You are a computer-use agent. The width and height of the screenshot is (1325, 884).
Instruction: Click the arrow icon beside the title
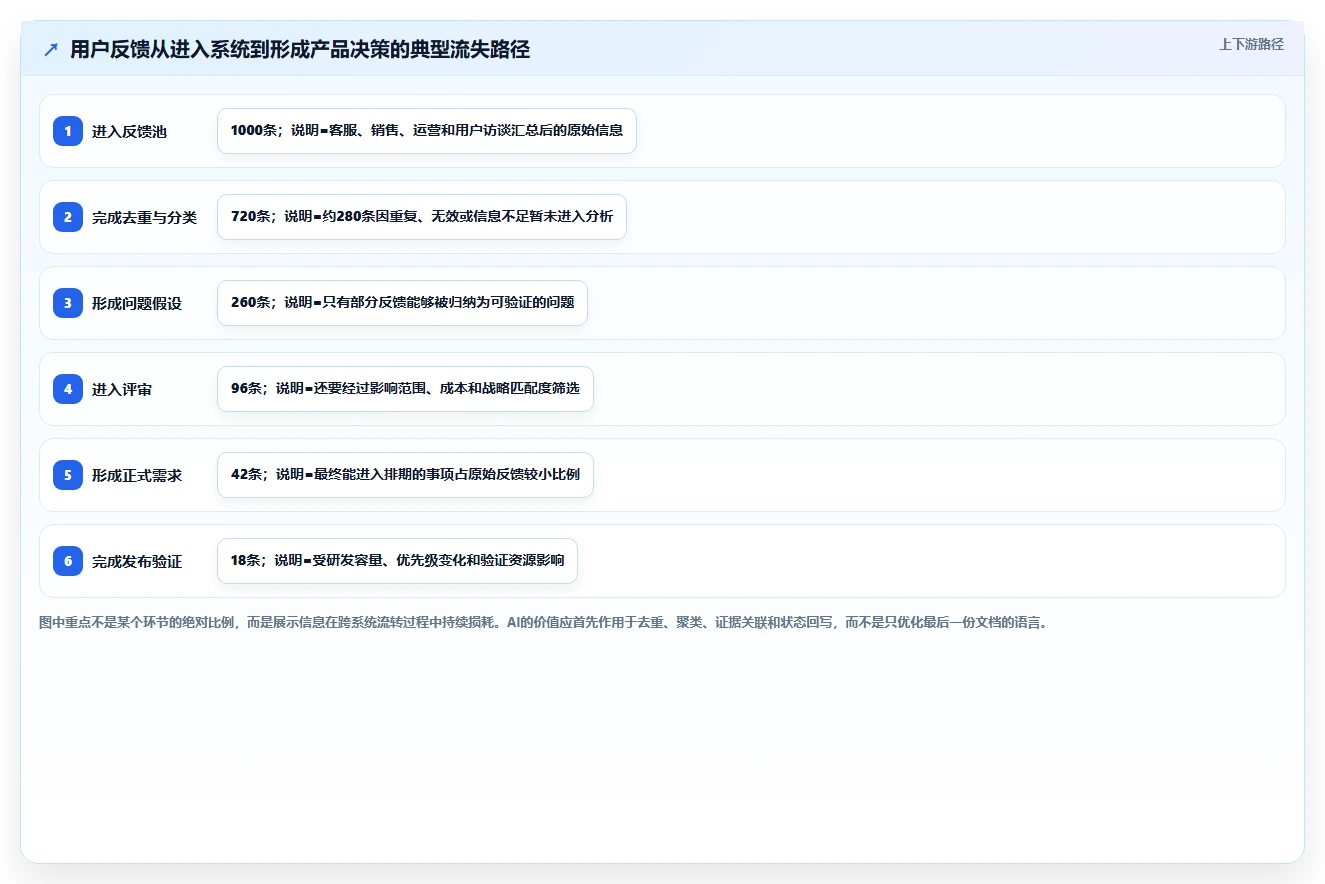click(51, 50)
